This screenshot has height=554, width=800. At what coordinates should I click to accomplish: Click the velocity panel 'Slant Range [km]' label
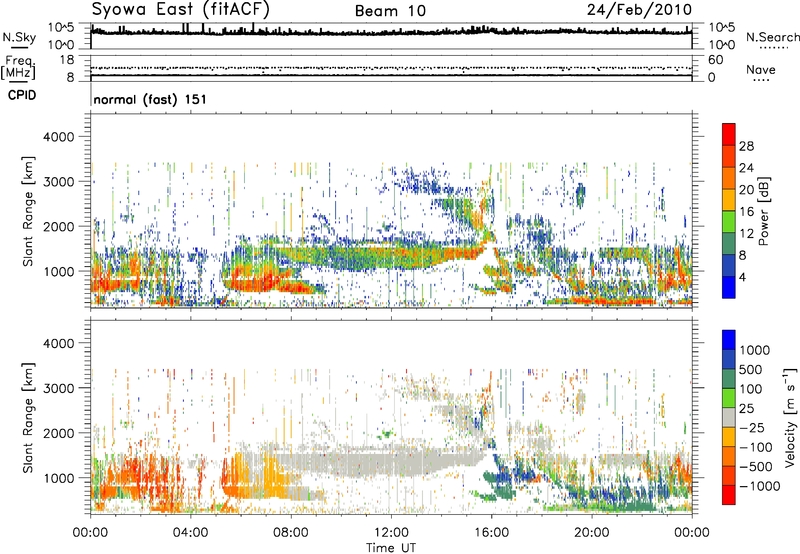pos(28,417)
